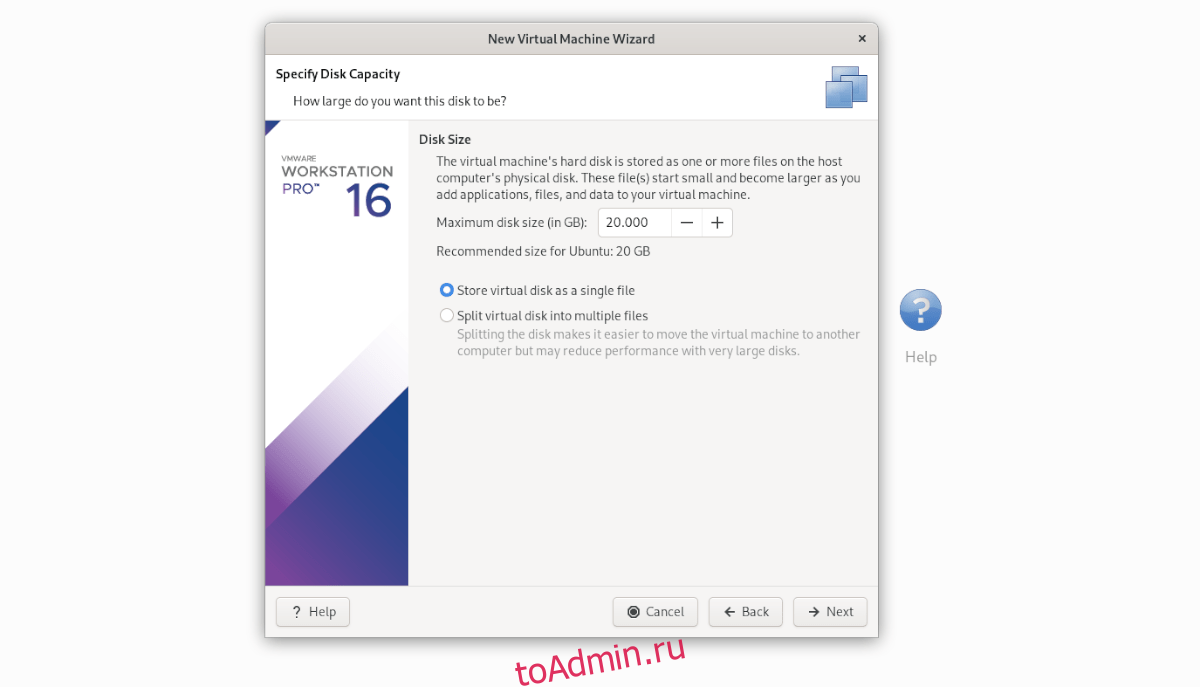Click the Help label beneath the blue icon
Viewport: 1200px width, 687px height.
pos(920,357)
